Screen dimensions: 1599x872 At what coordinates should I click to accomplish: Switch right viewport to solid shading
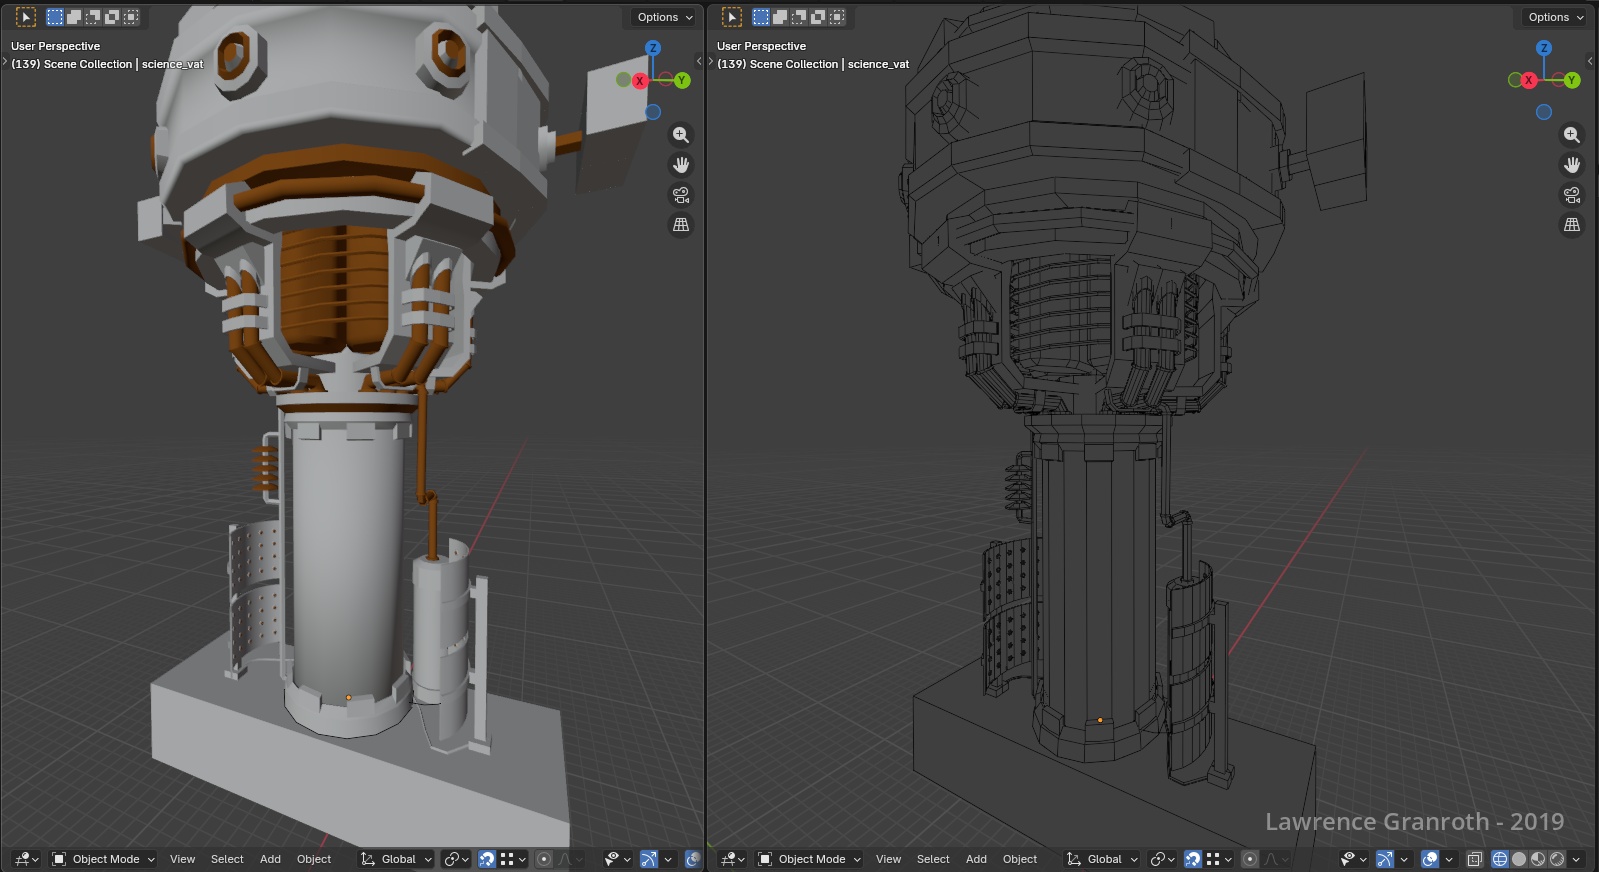pos(1519,859)
